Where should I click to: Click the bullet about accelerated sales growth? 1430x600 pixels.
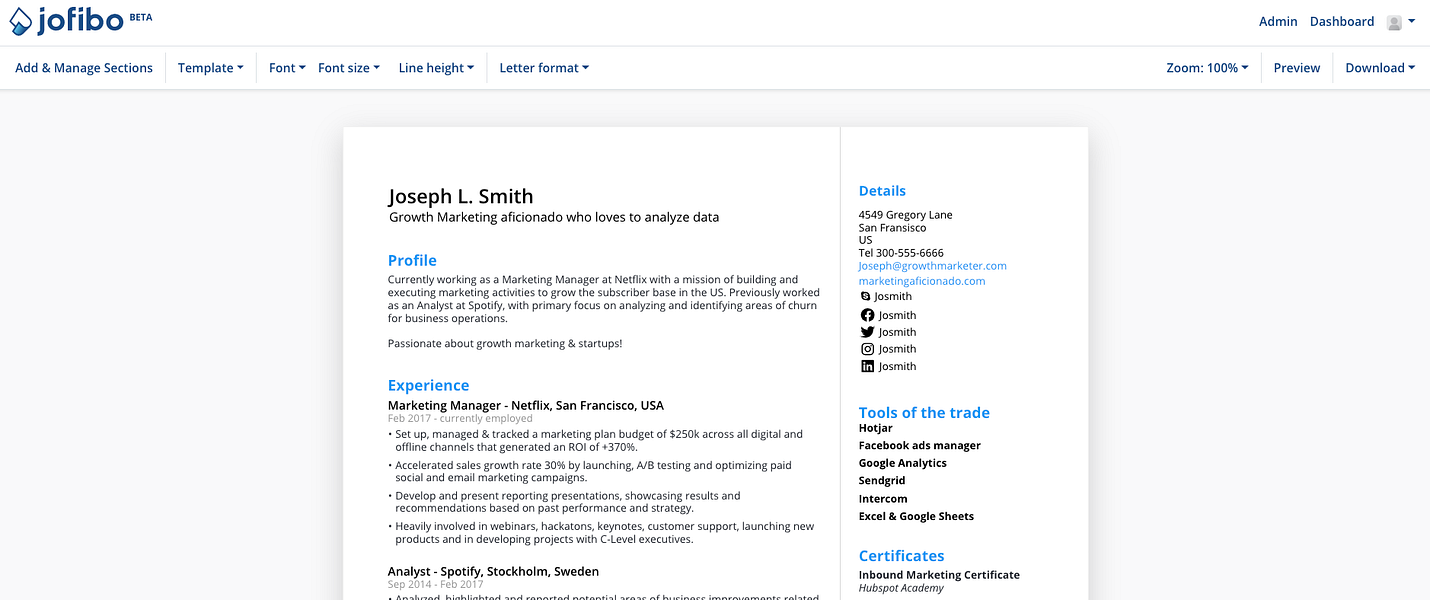592,471
